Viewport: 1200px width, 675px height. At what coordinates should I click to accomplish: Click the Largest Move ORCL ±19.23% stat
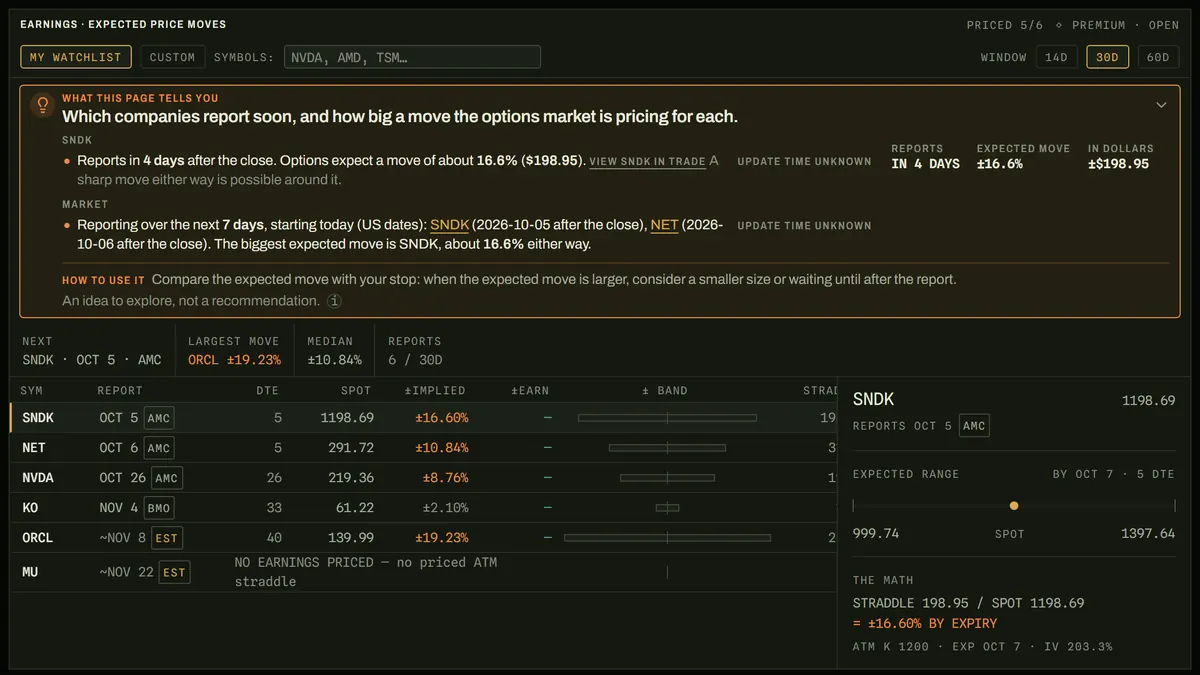(x=234, y=350)
